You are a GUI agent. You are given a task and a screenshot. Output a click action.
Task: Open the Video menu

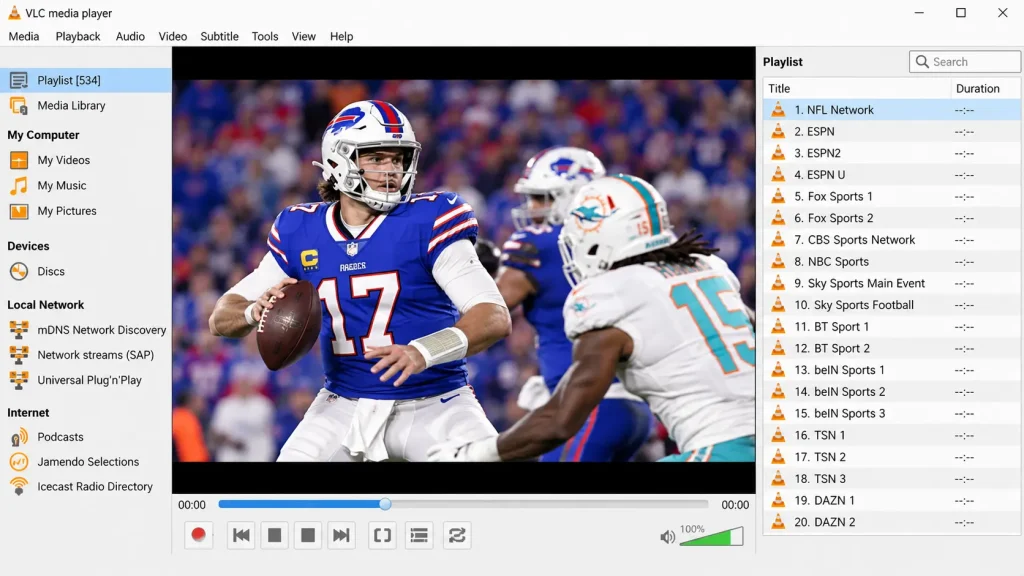172,37
